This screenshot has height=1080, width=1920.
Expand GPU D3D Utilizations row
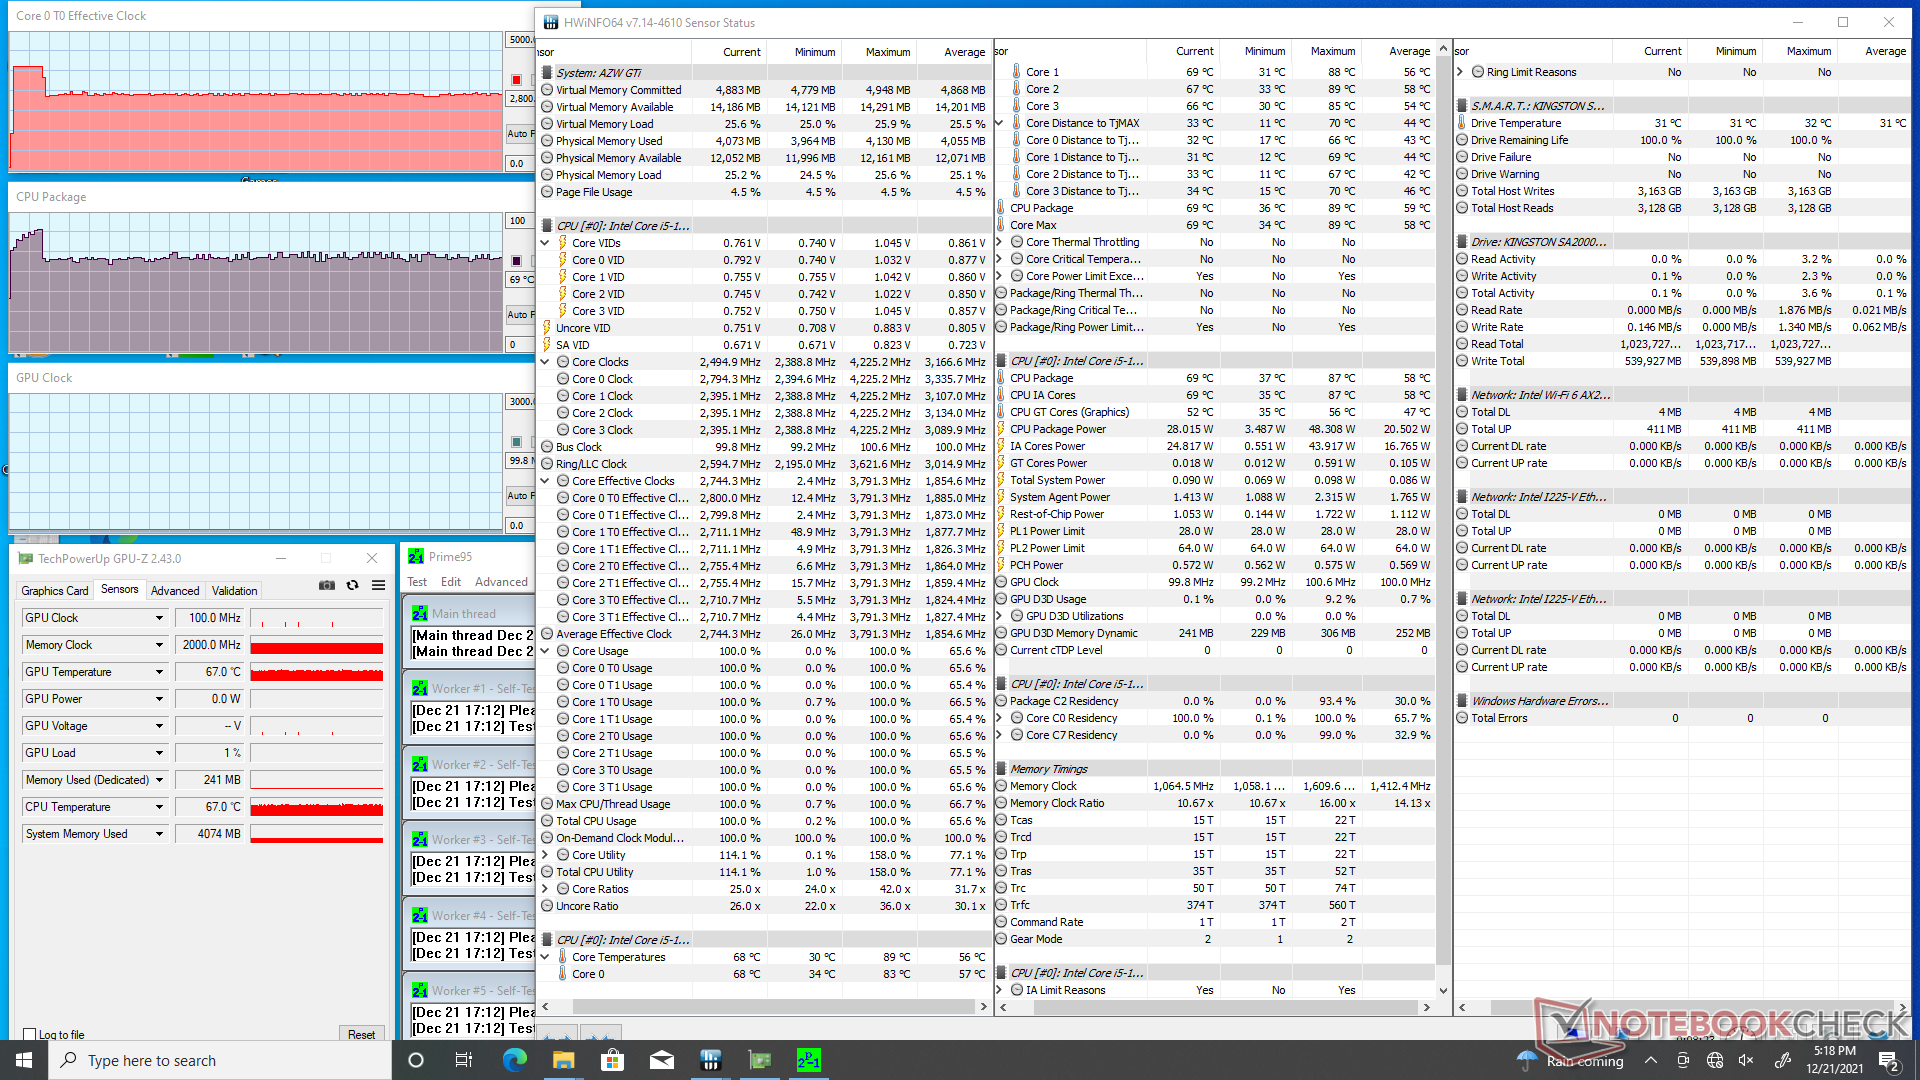pyautogui.click(x=999, y=616)
